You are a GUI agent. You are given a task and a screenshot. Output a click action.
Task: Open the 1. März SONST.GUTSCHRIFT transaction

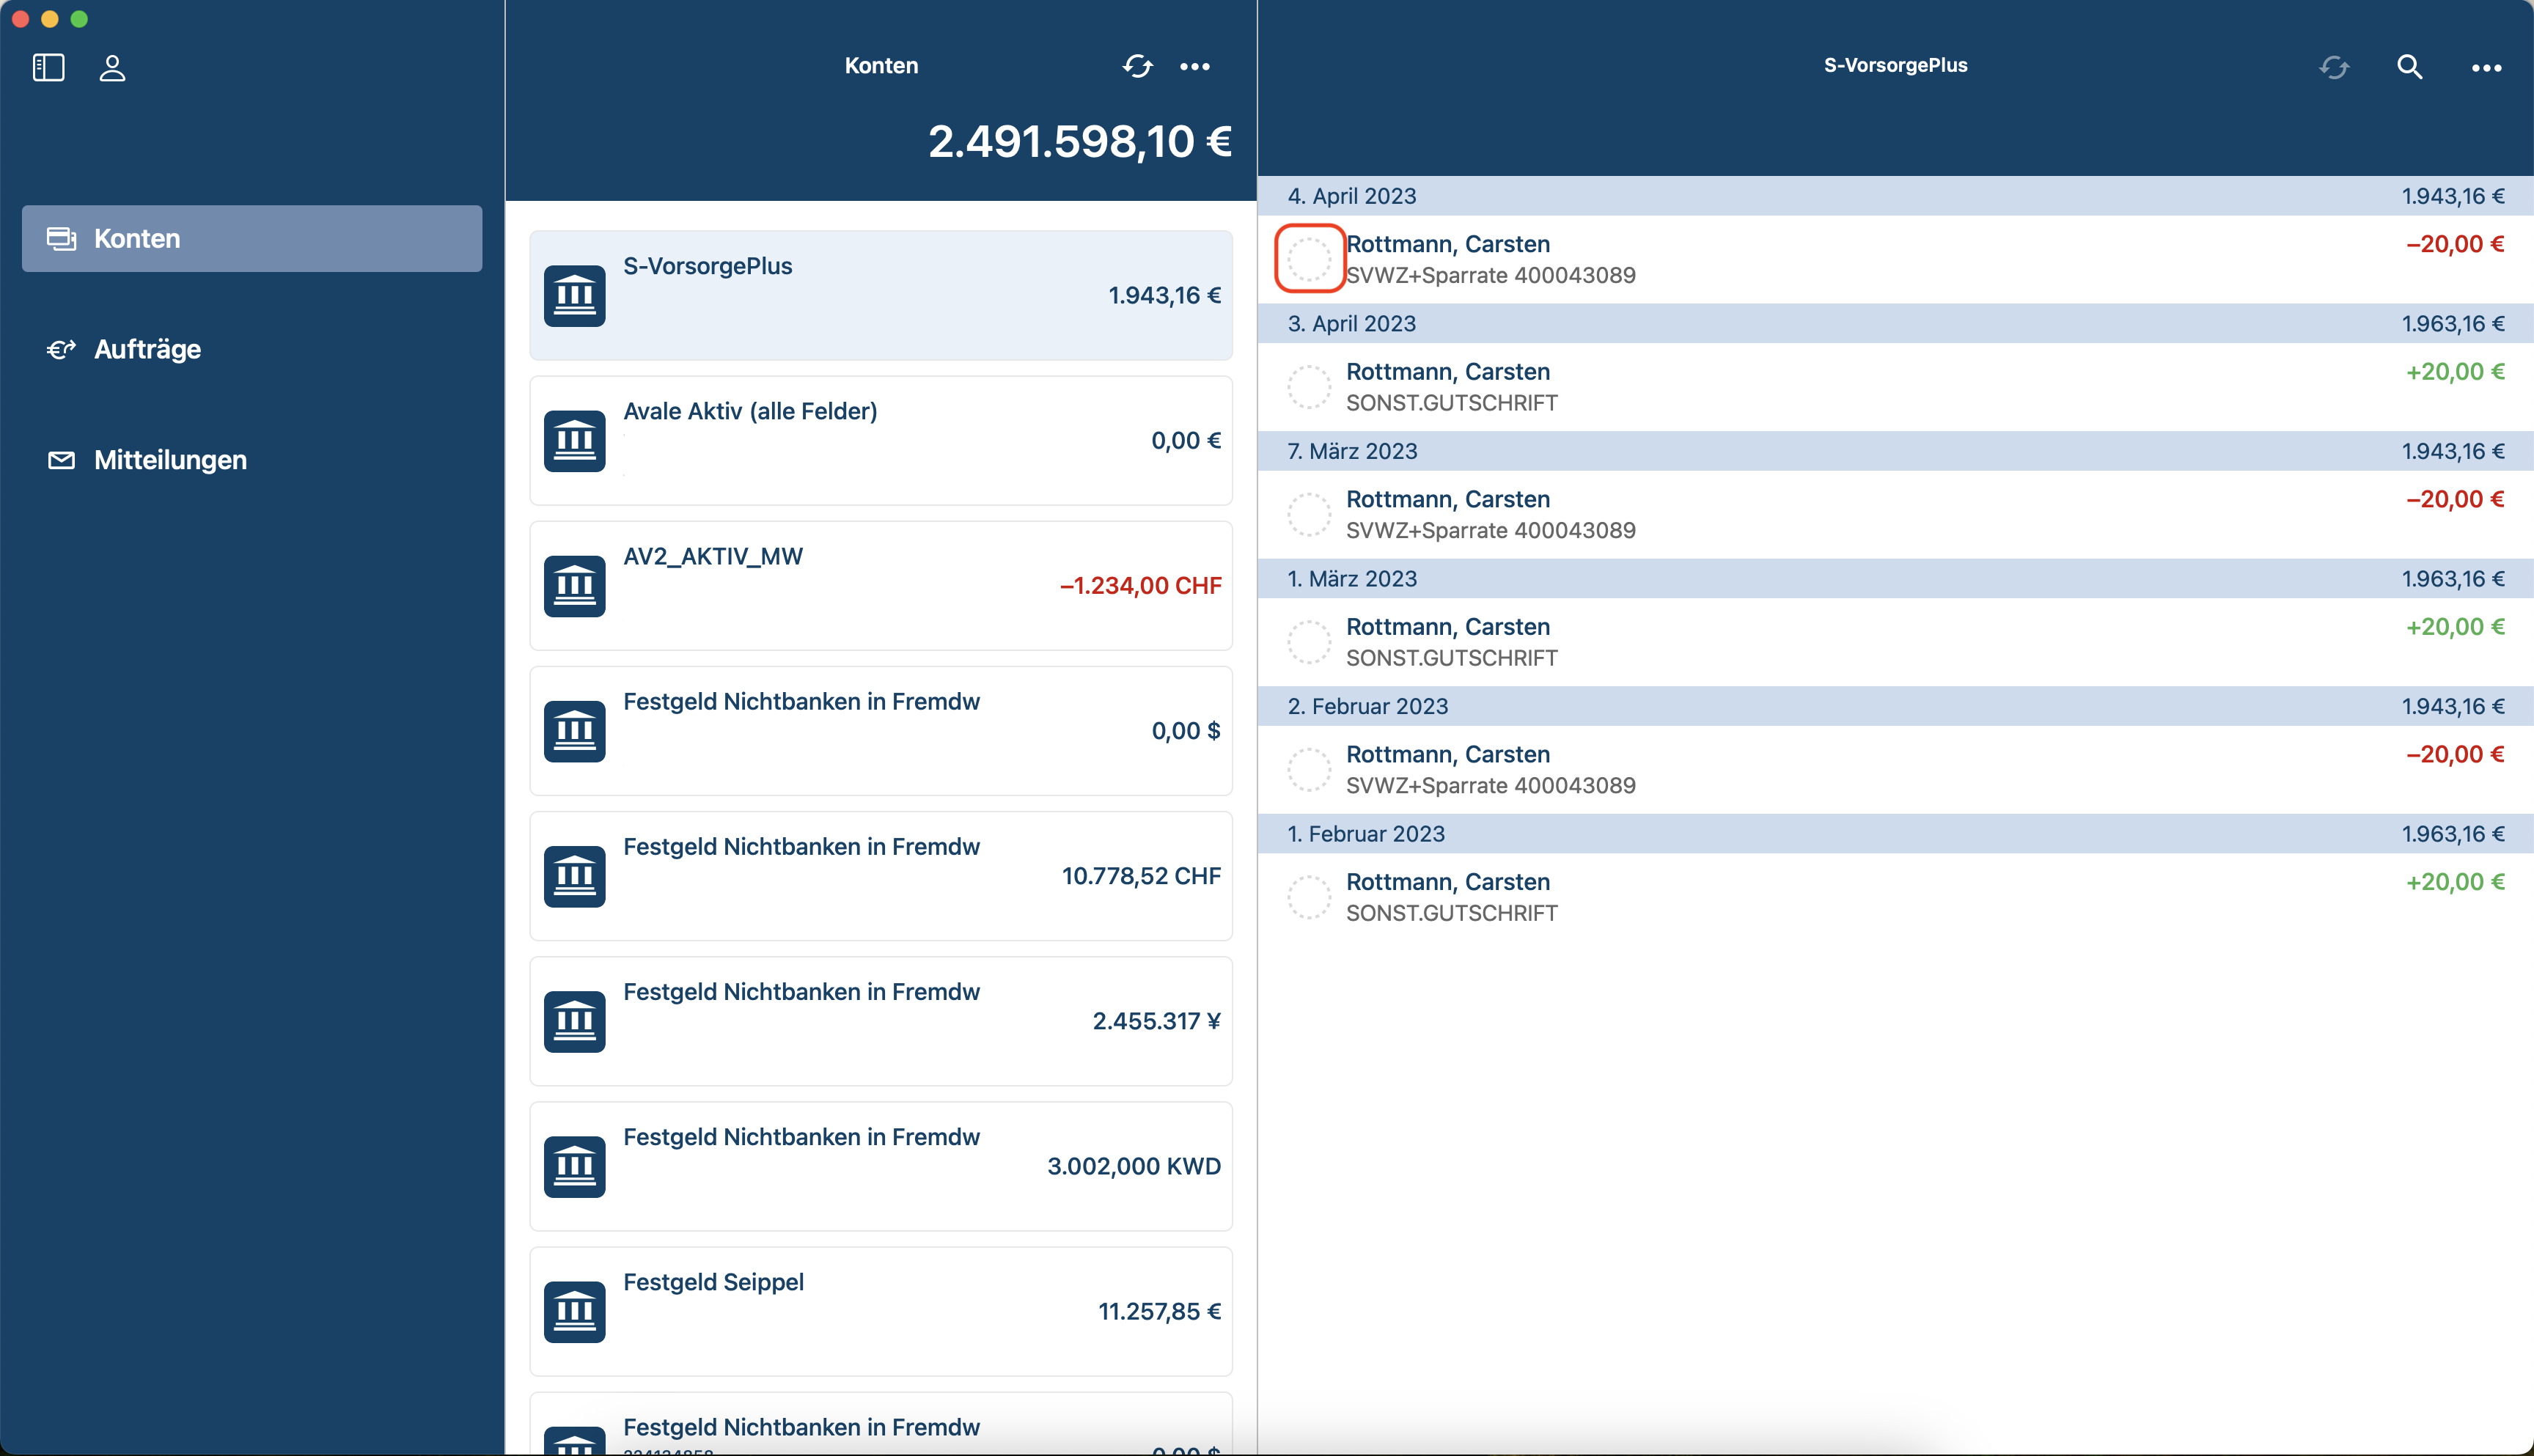(1895, 642)
